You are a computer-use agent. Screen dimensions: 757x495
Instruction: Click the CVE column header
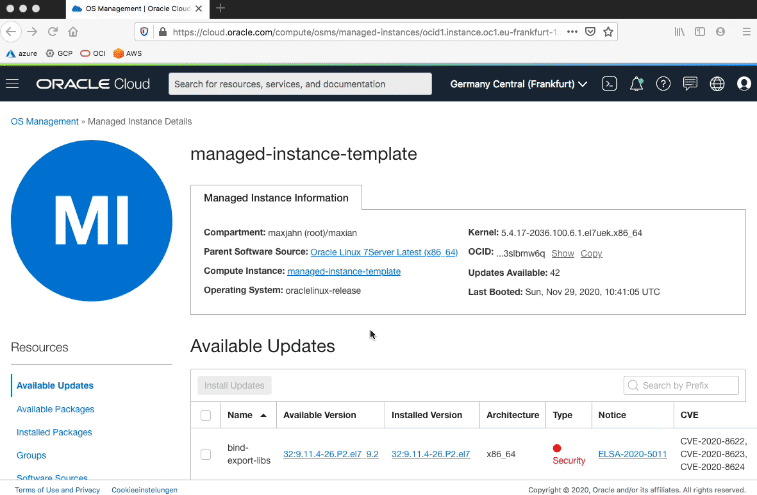click(x=689, y=415)
